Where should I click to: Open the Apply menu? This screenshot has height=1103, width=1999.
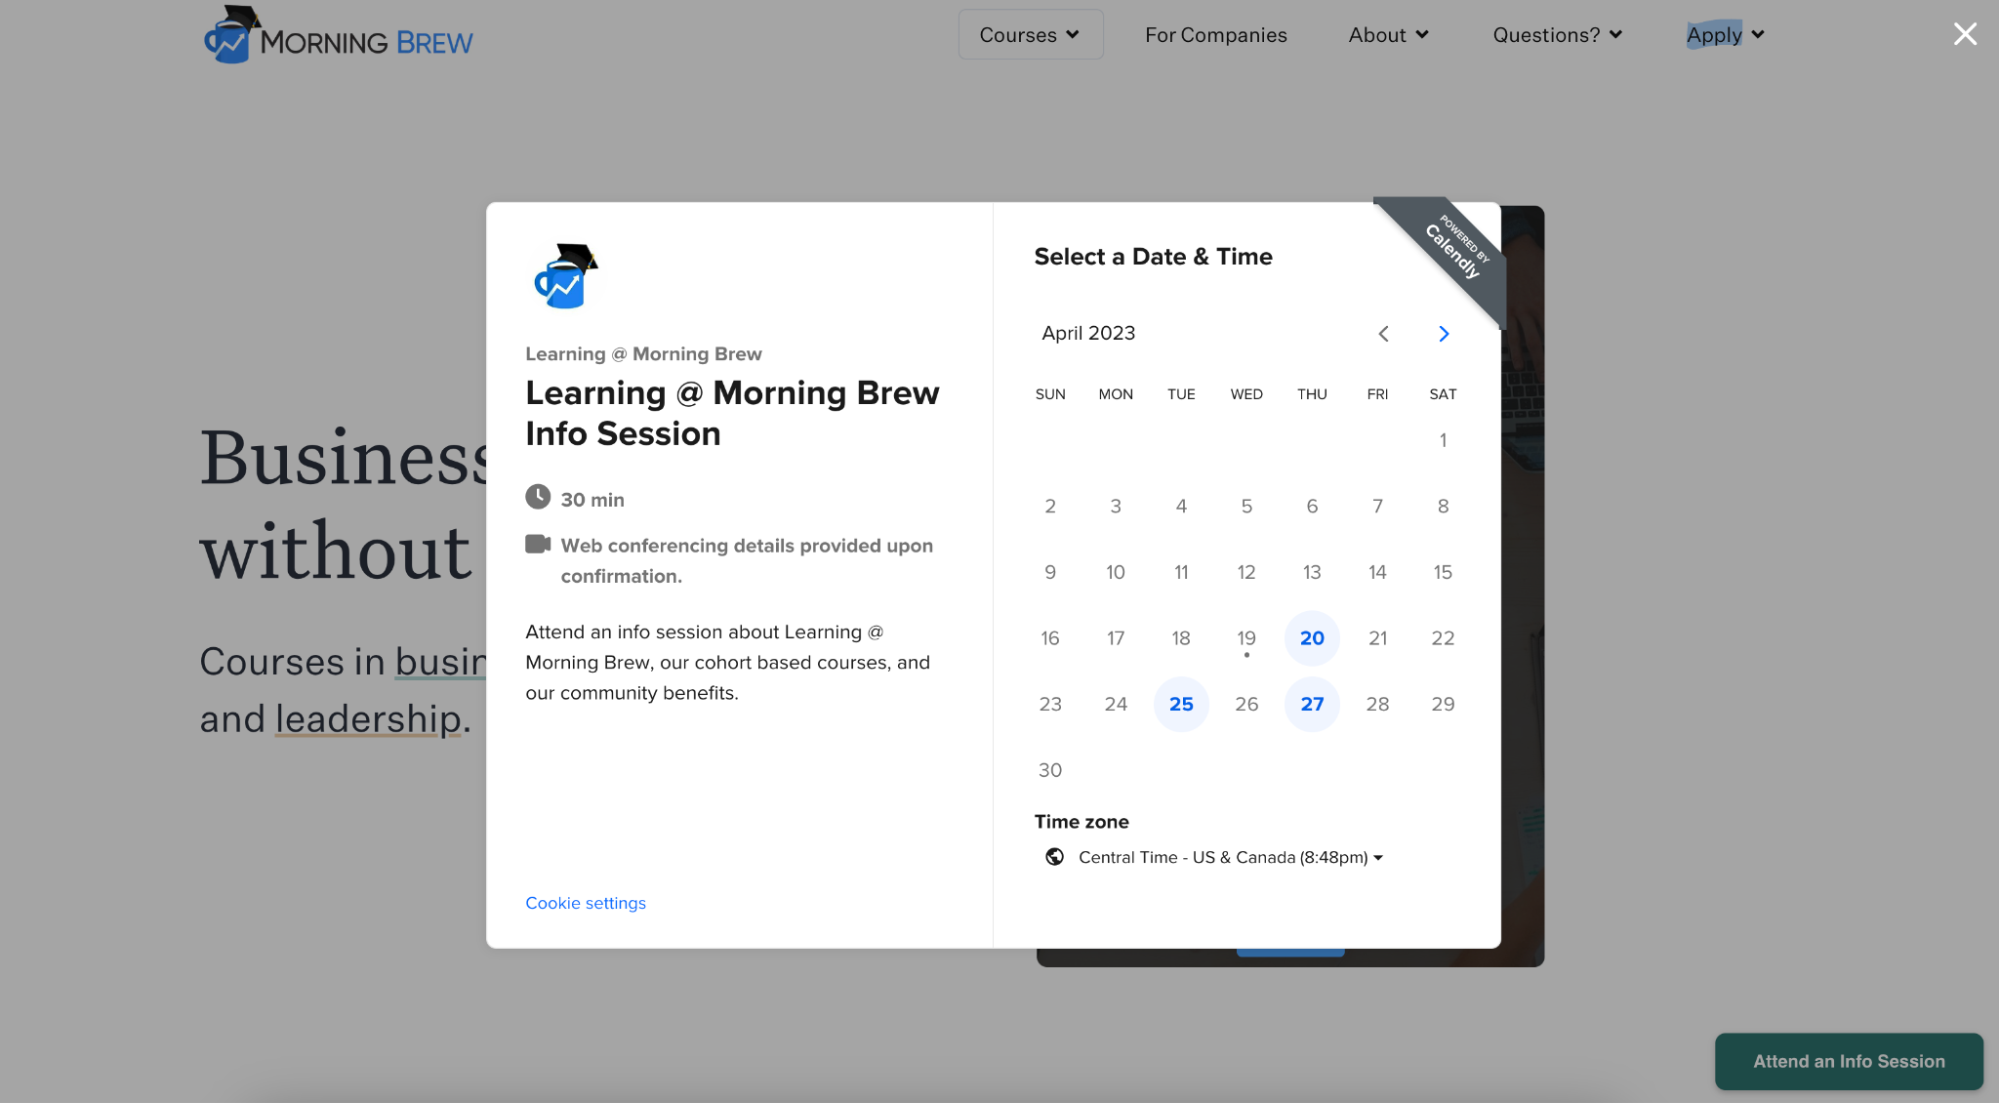[x=1724, y=35]
